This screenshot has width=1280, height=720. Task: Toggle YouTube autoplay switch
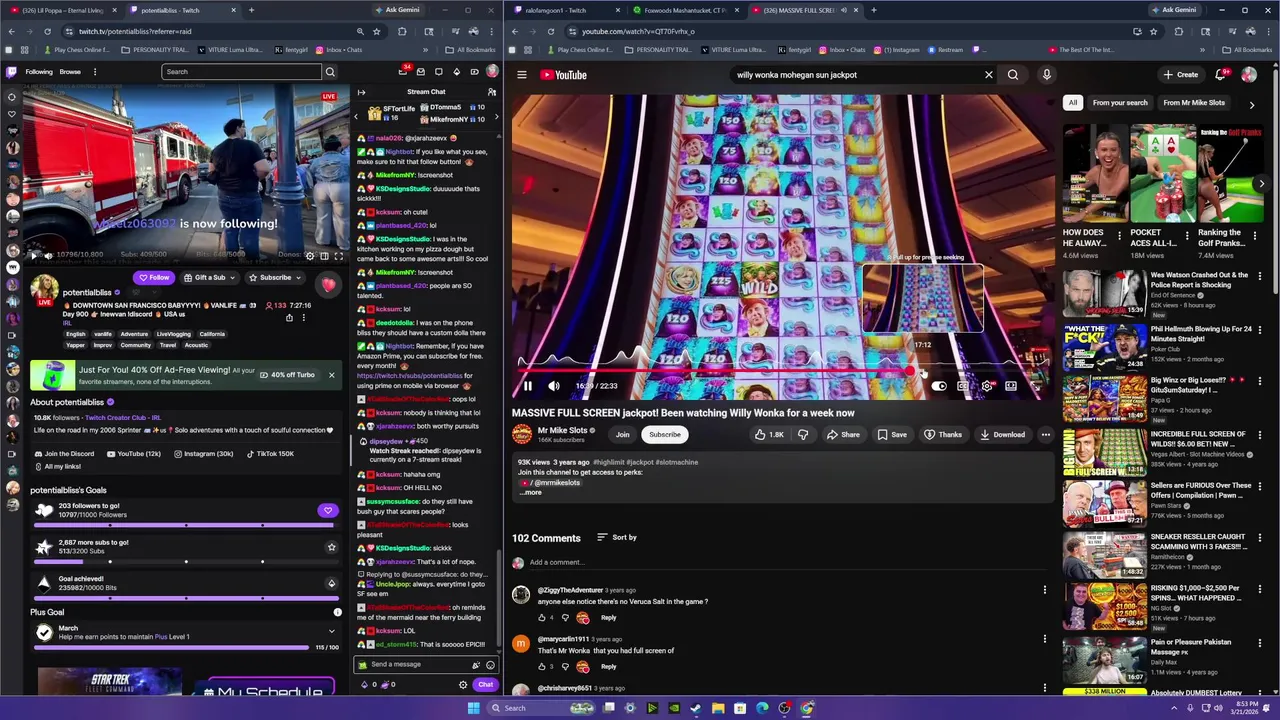pos(938,386)
